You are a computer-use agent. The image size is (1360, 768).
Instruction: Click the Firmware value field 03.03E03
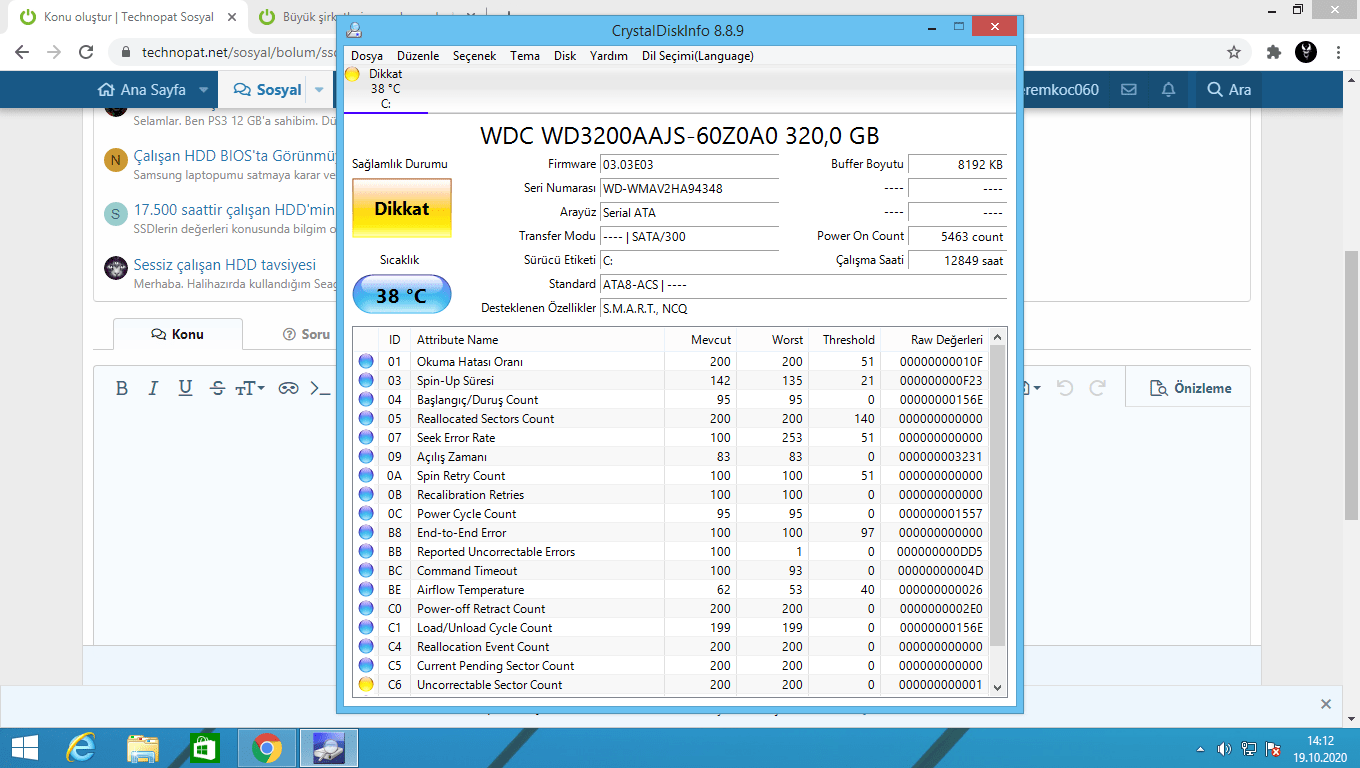coord(688,164)
